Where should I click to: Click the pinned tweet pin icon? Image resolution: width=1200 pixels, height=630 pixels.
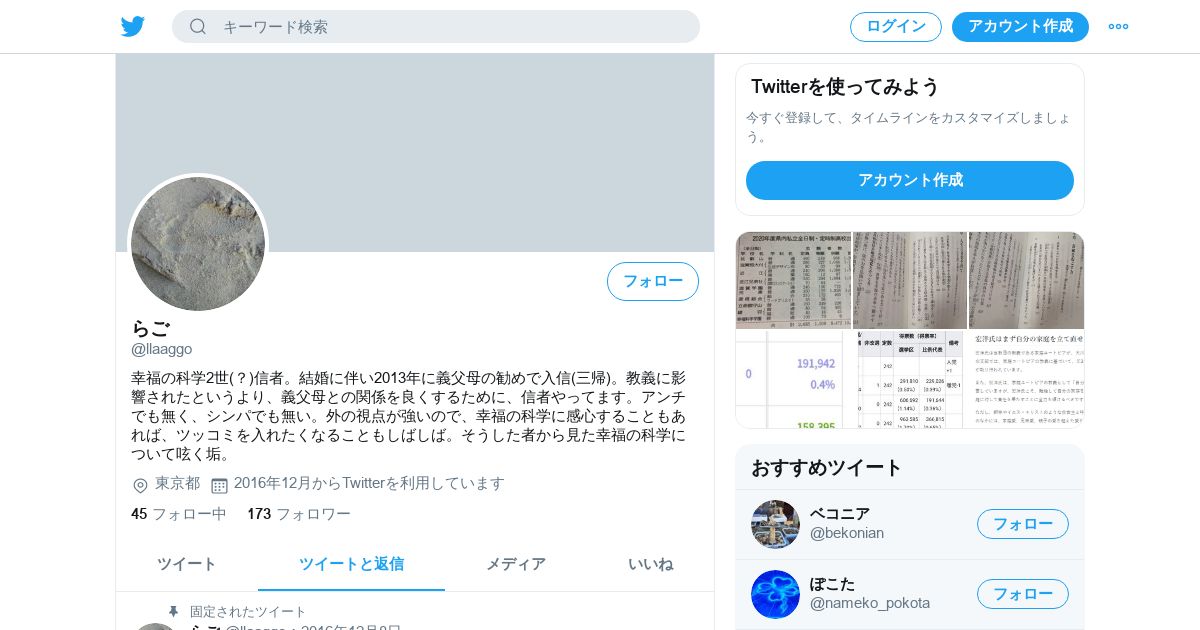pyautogui.click(x=173, y=611)
